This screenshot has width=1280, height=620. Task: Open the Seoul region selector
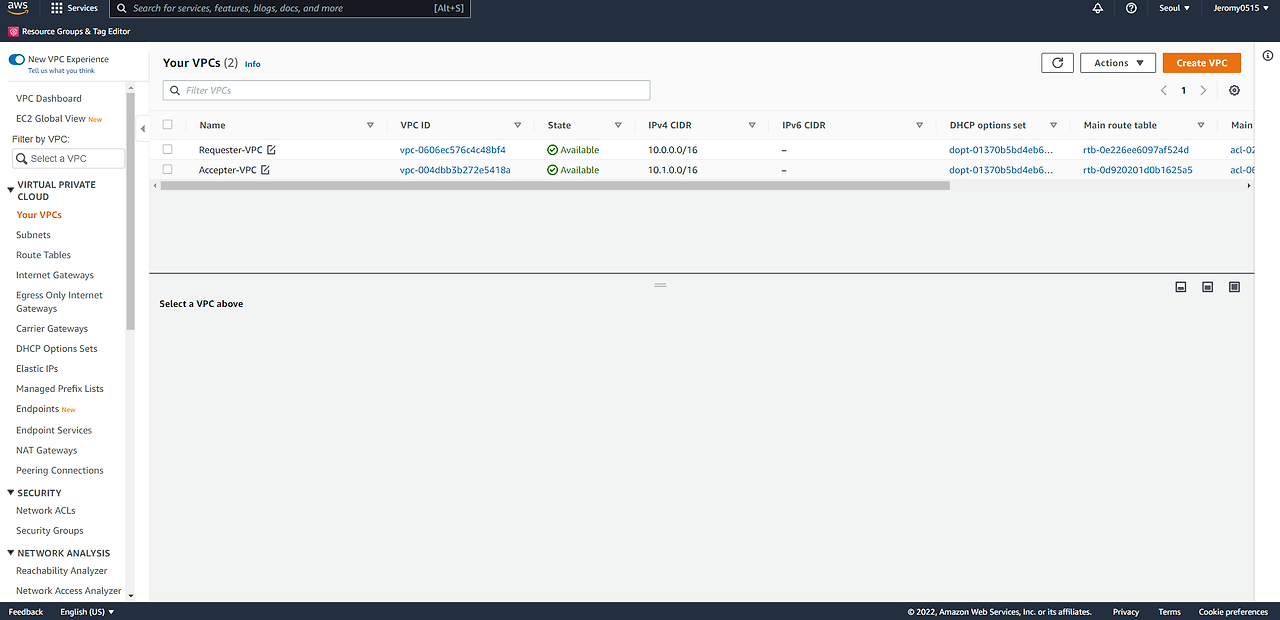click(x=1172, y=8)
